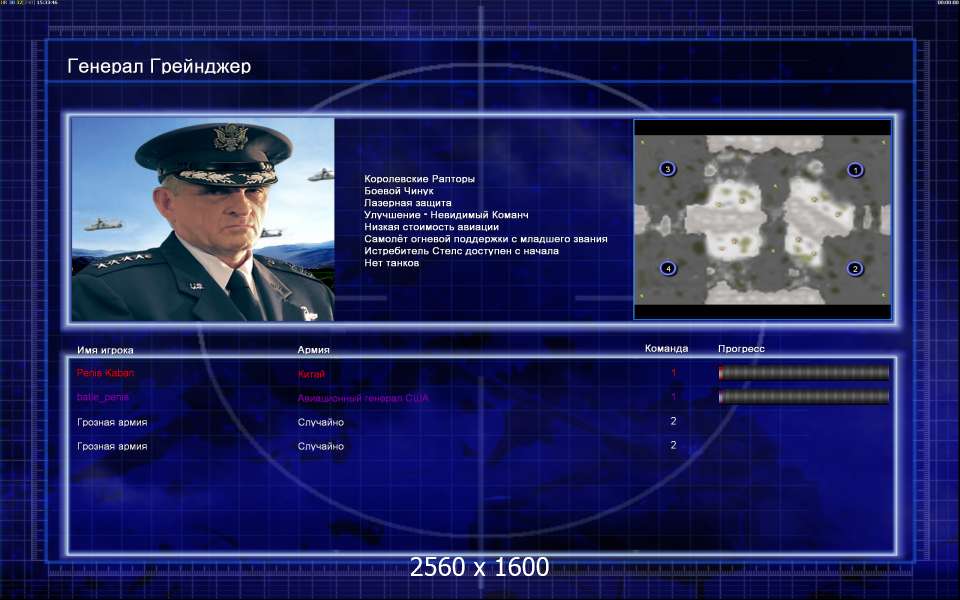Click the General Granger portrait
This screenshot has width=960, height=600.
click(x=203, y=219)
